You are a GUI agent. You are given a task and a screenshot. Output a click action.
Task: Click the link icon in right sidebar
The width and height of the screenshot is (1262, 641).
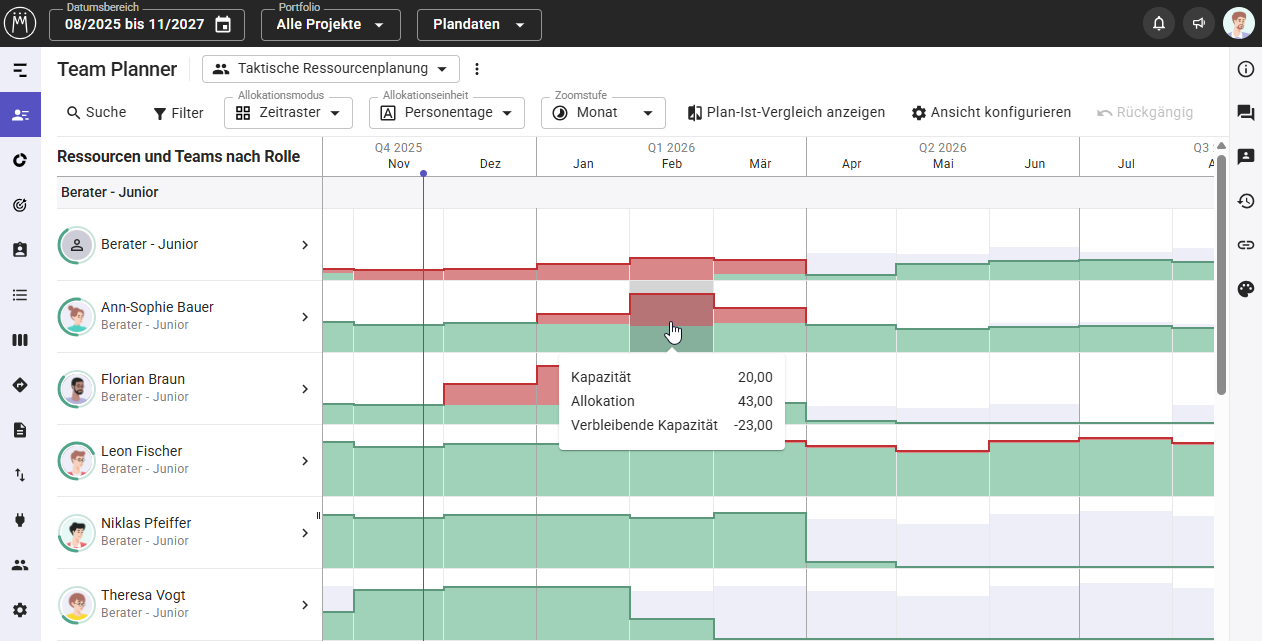pyautogui.click(x=1245, y=245)
